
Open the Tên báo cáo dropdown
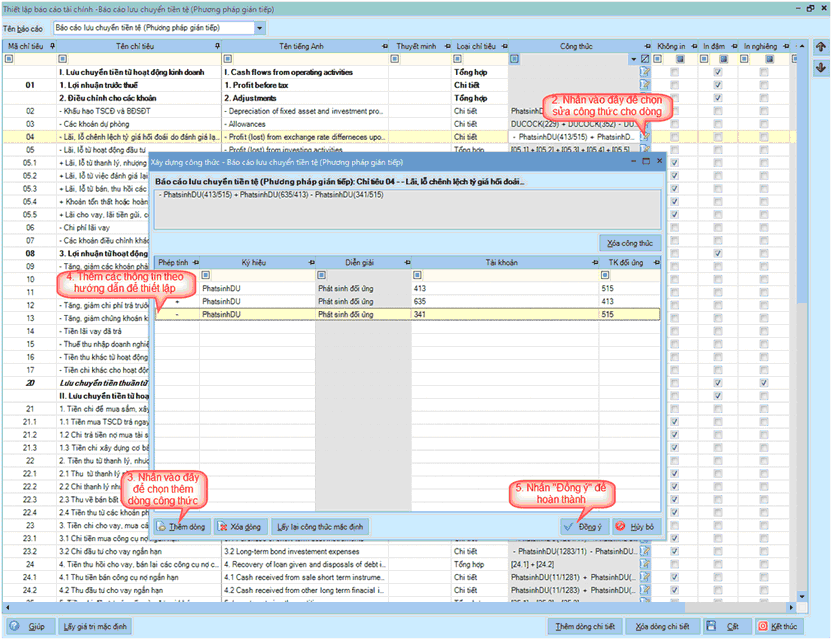[259, 28]
